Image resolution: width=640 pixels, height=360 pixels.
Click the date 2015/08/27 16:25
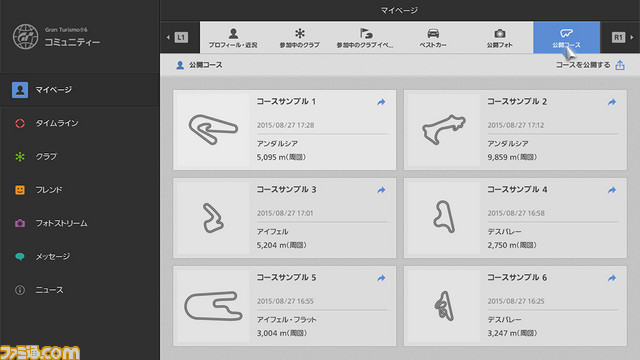click(516, 302)
